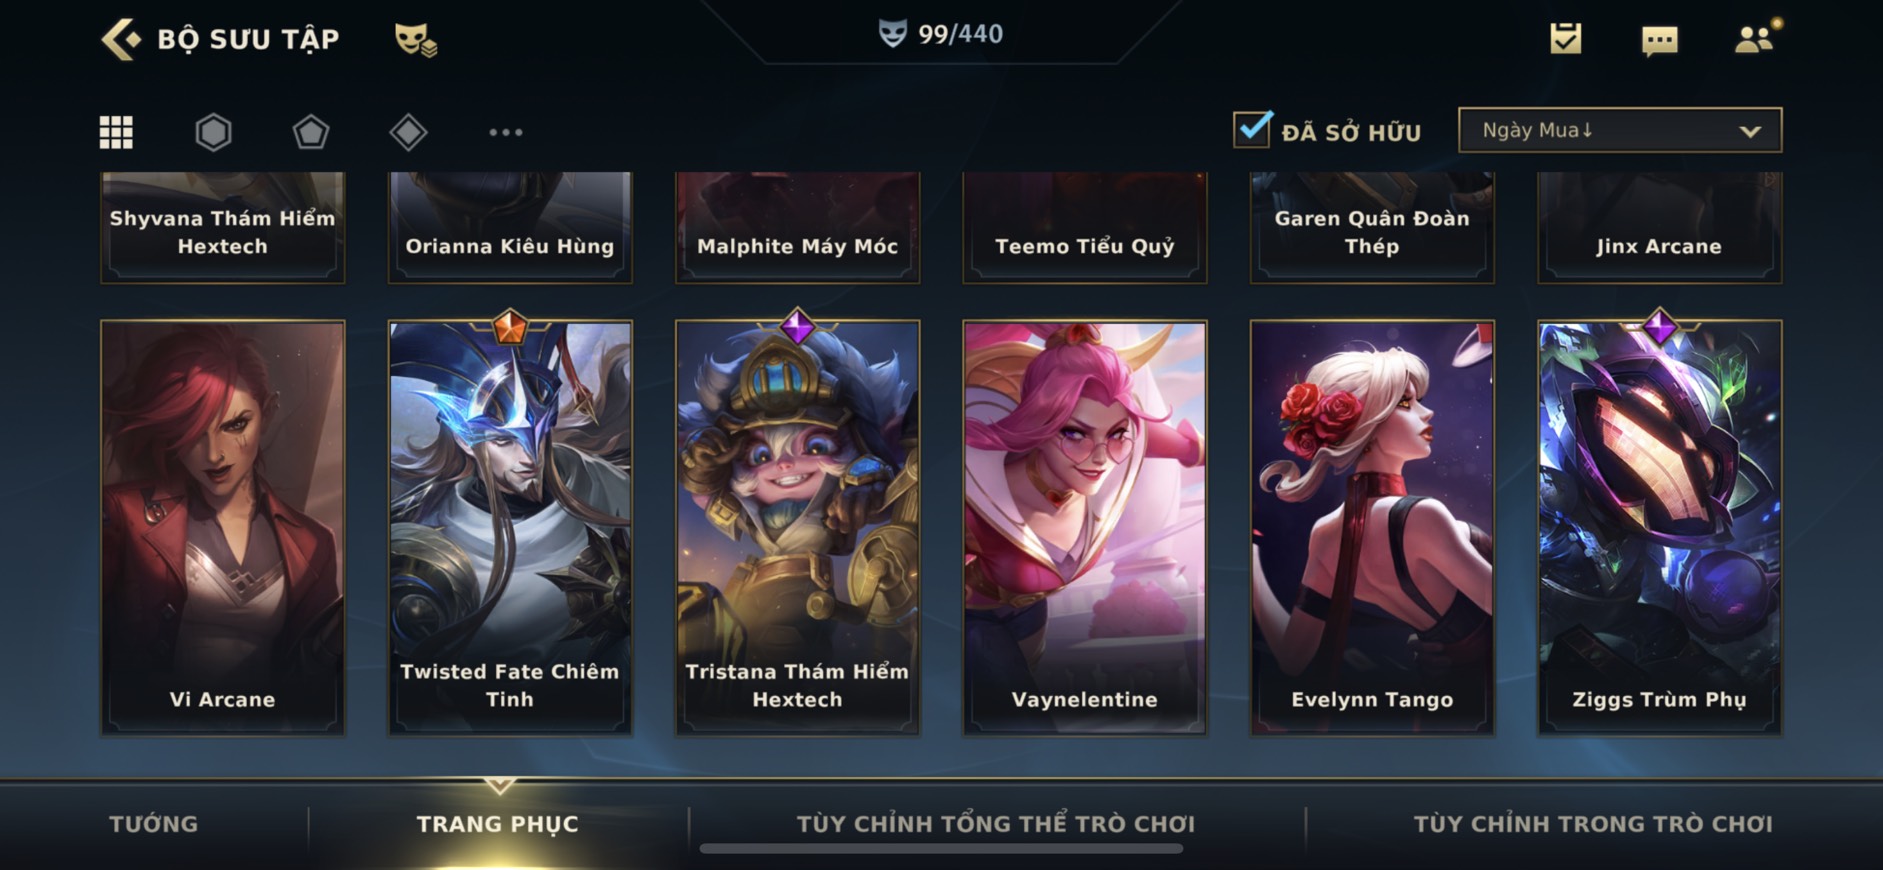This screenshot has width=1883, height=870.
Task: Open the Ngày Mua sort dropdown
Action: tap(1620, 130)
